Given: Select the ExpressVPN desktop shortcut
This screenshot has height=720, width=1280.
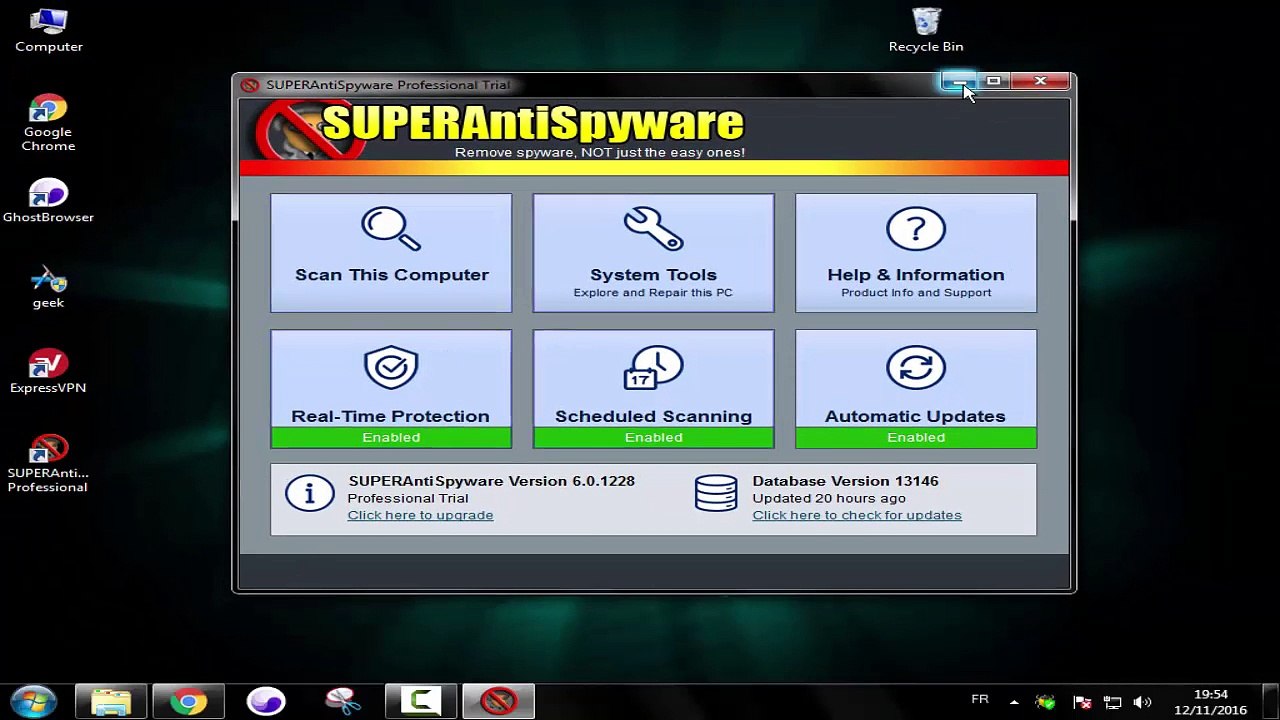Looking at the screenshot, I should pos(48,372).
